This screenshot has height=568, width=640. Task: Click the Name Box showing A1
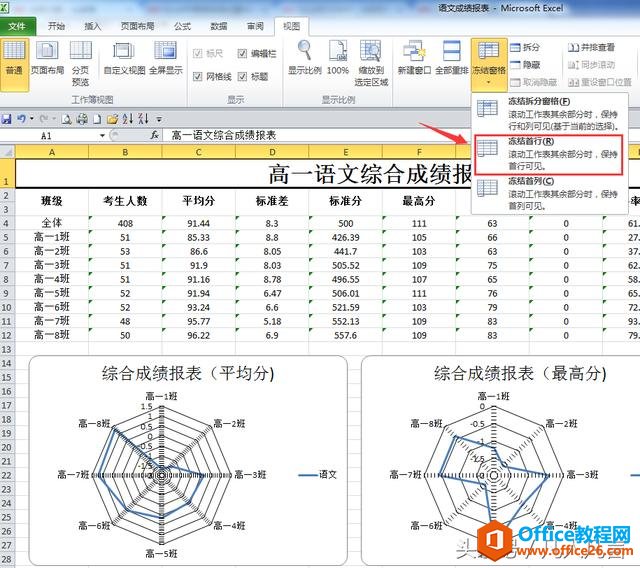pos(49,135)
